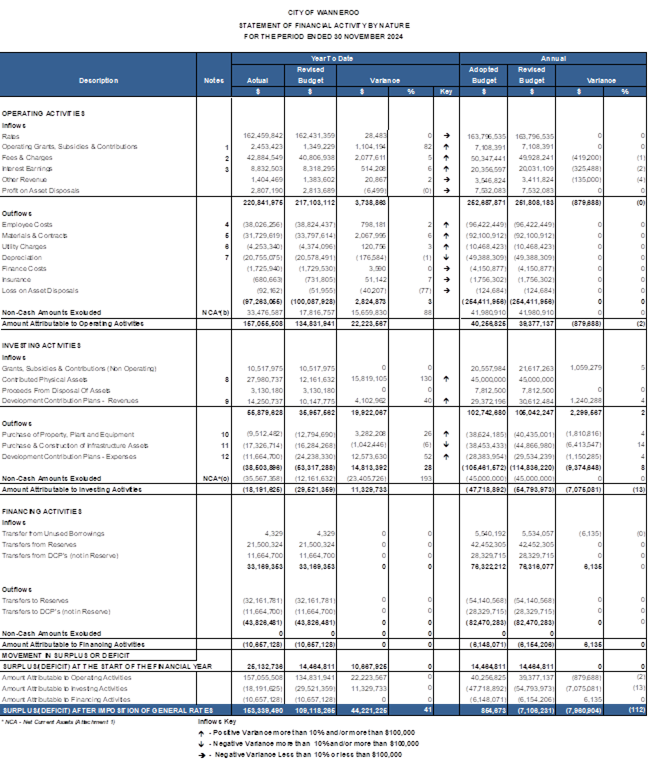This screenshot has width=648, height=761.
Task: Click the Key arrow in the Rates row
Action: pos(445,133)
